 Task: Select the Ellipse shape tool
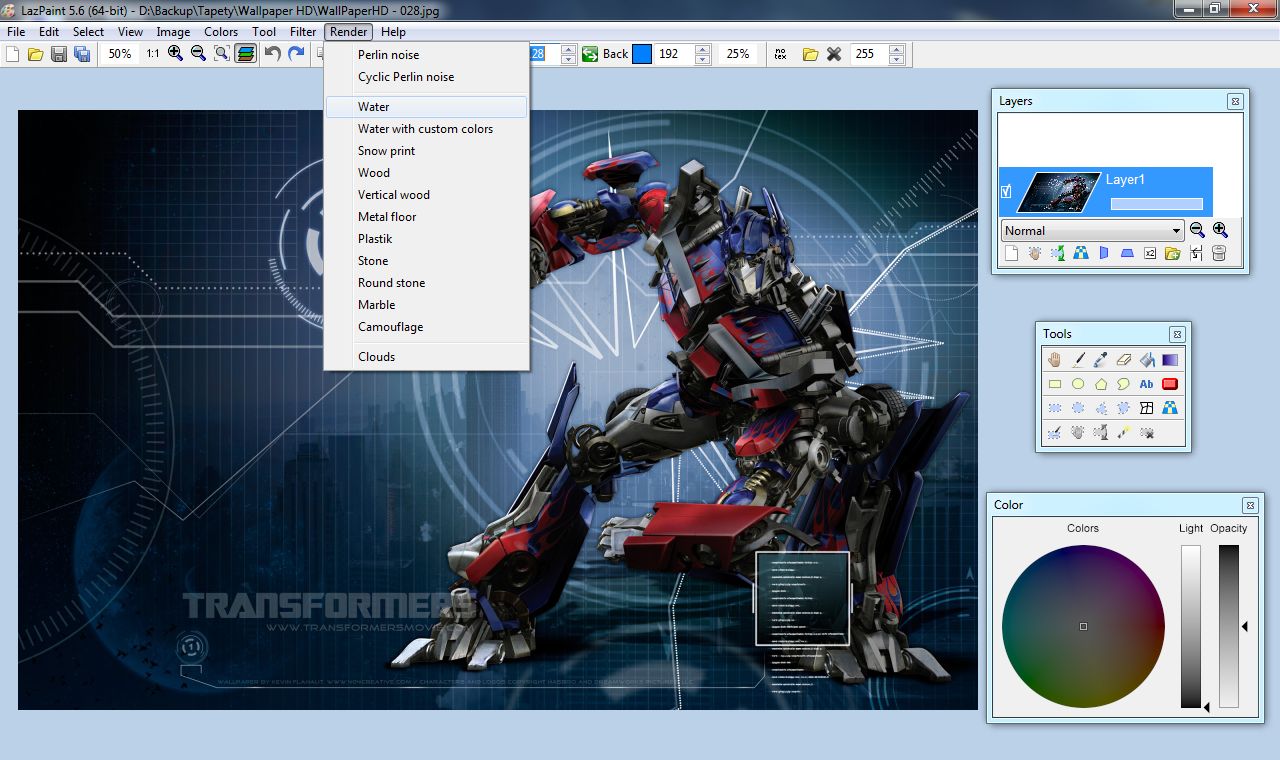pyautogui.click(x=1078, y=384)
